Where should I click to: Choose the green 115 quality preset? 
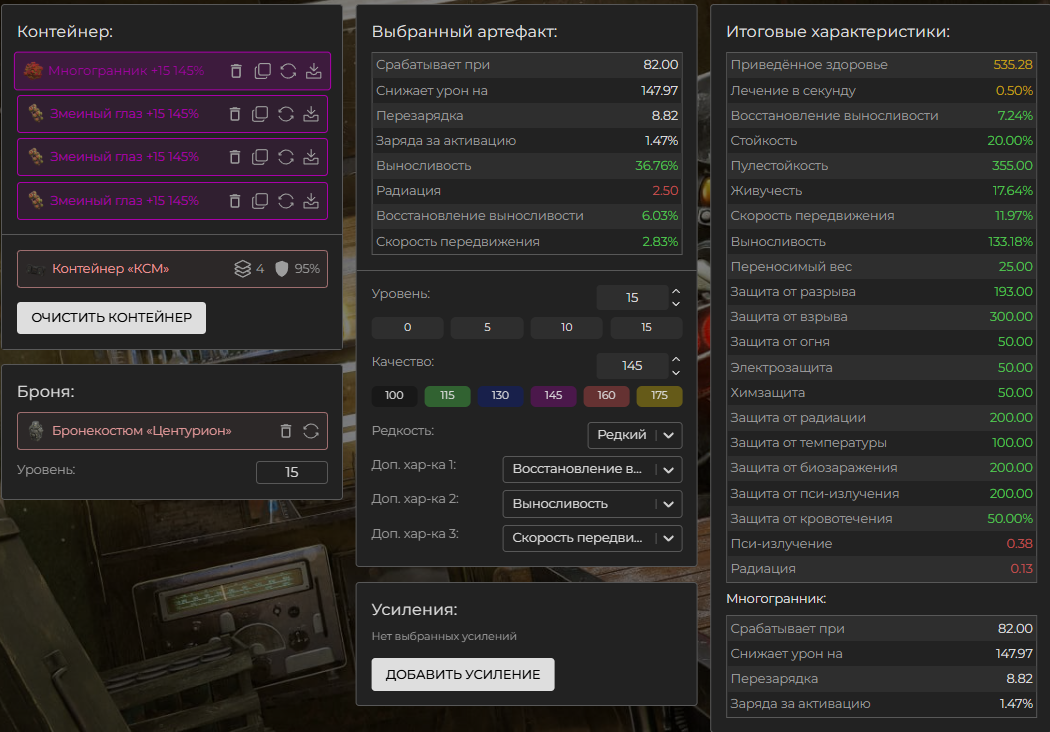click(447, 395)
